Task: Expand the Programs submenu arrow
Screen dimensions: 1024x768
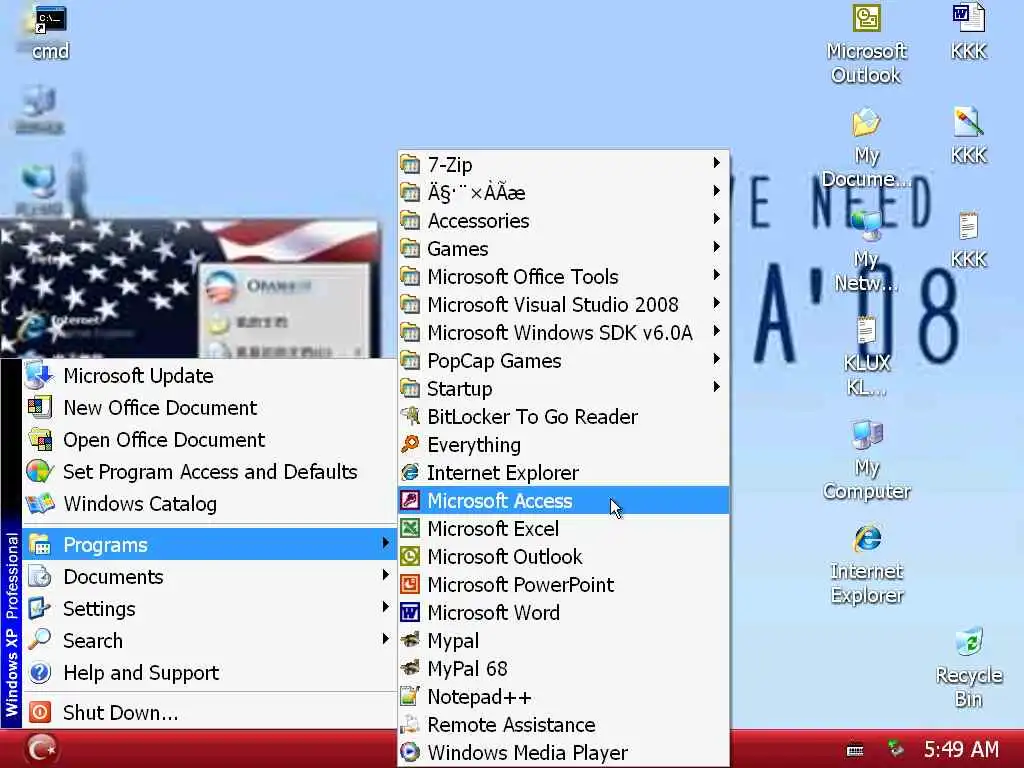Action: (385, 543)
